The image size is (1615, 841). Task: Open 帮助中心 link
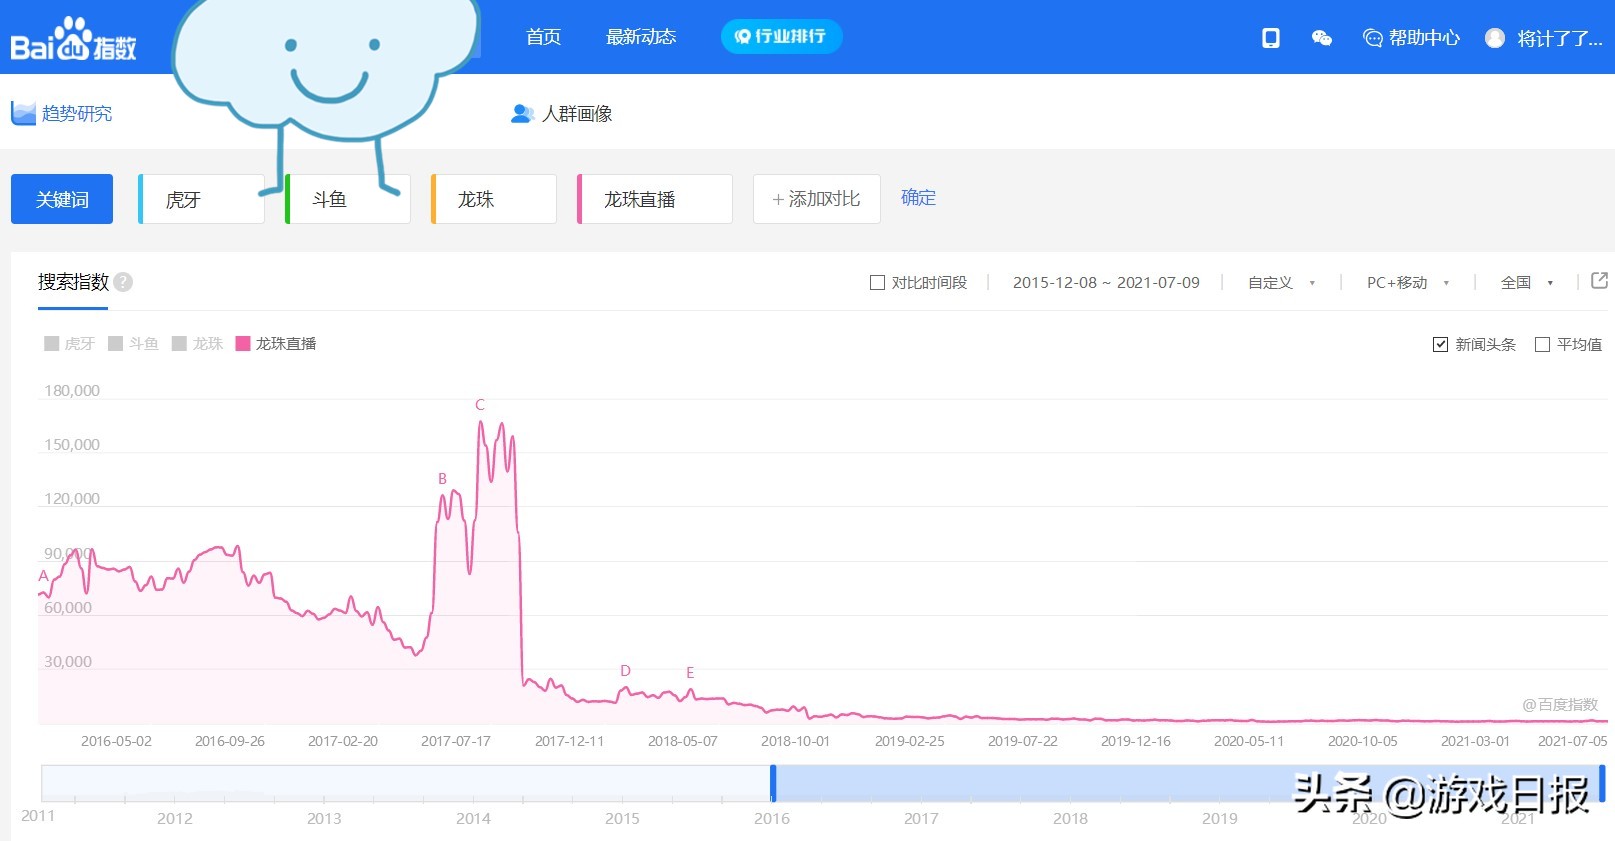pos(1424,38)
